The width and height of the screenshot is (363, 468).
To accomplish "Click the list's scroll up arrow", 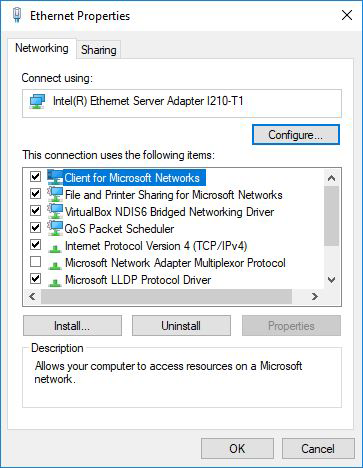I will [331, 178].
